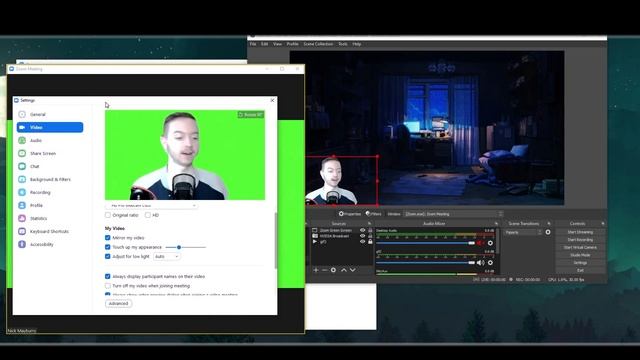Open OBS Edit menu
Viewport: 640px width, 360px height.
pyautogui.click(x=264, y=44)
